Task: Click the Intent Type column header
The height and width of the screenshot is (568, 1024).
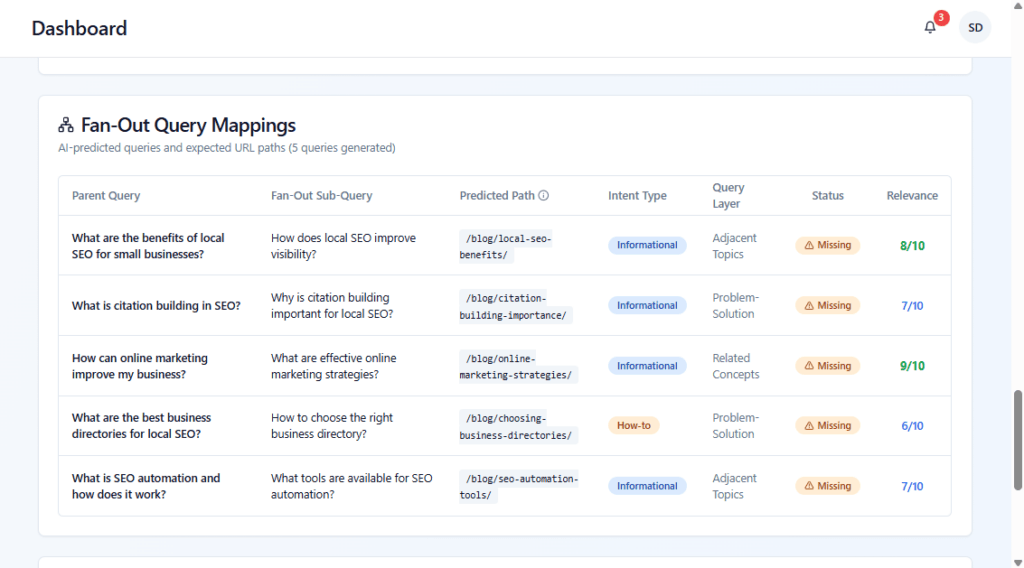Action: click(x=637, y=196)
